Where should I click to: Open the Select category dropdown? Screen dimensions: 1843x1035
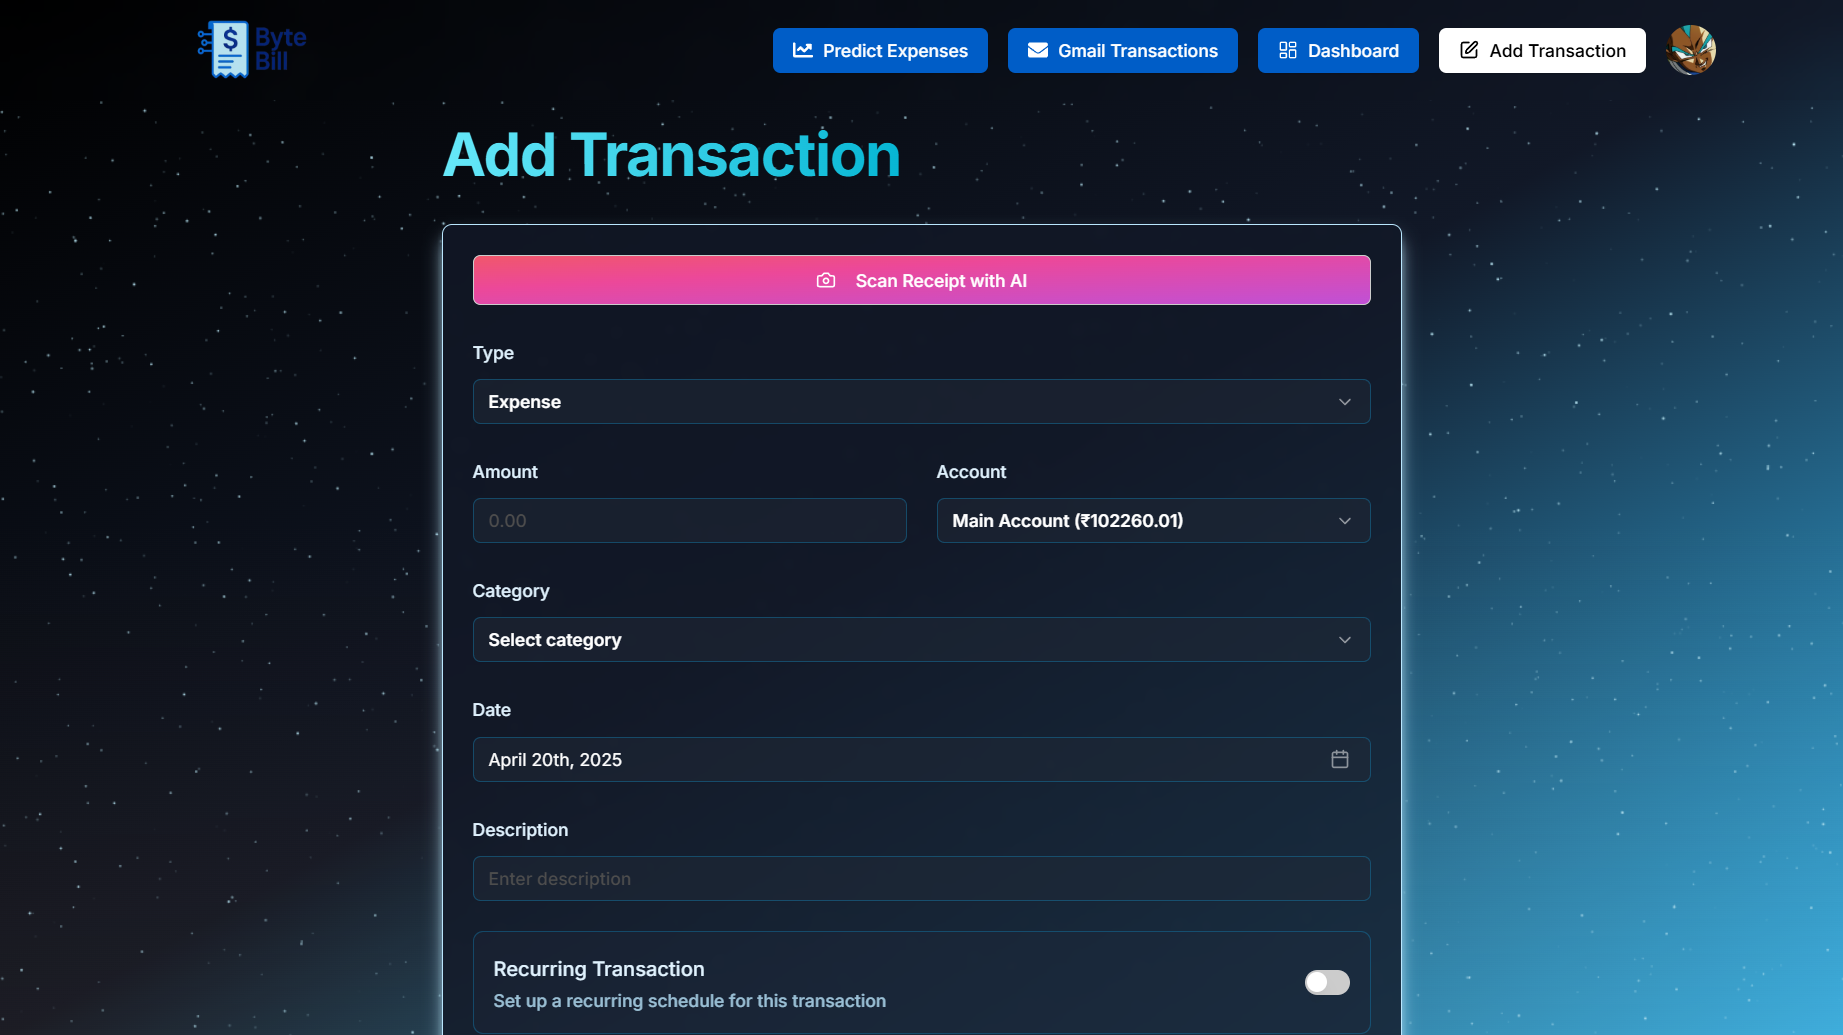pyautogui.click(x=920, y=639)
